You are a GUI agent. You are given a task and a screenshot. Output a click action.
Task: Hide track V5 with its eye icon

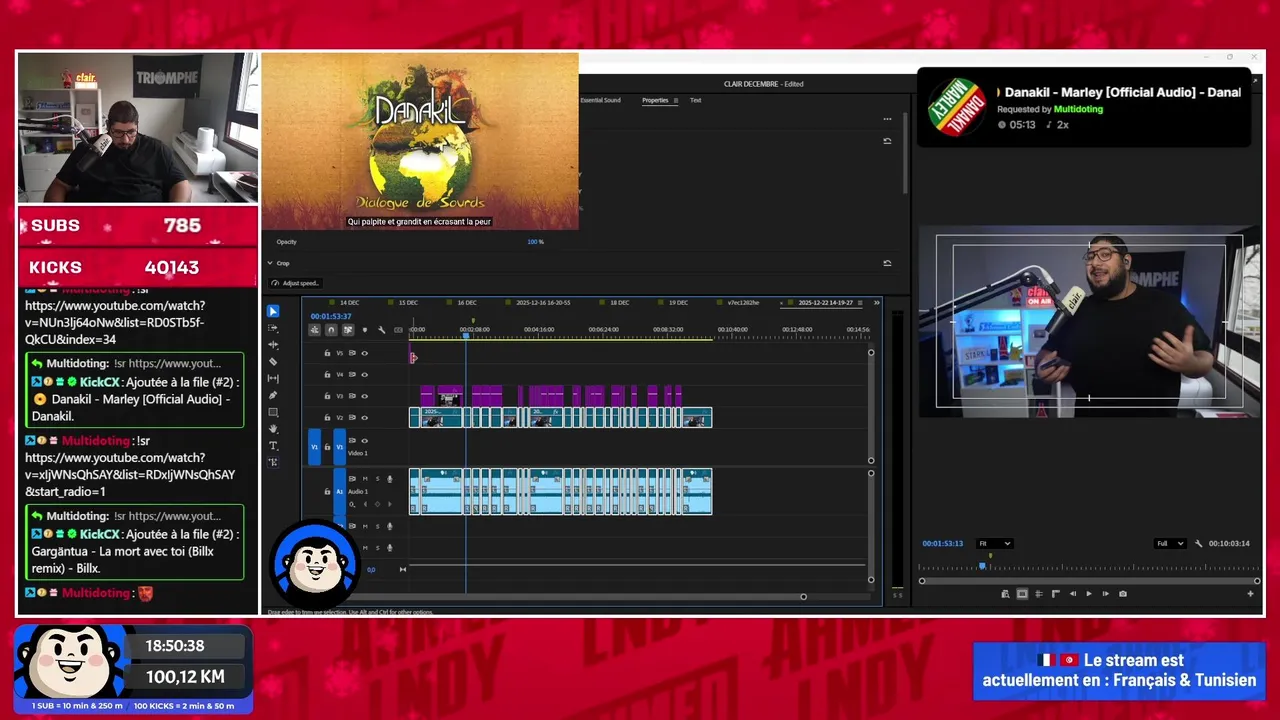(364, 353)
